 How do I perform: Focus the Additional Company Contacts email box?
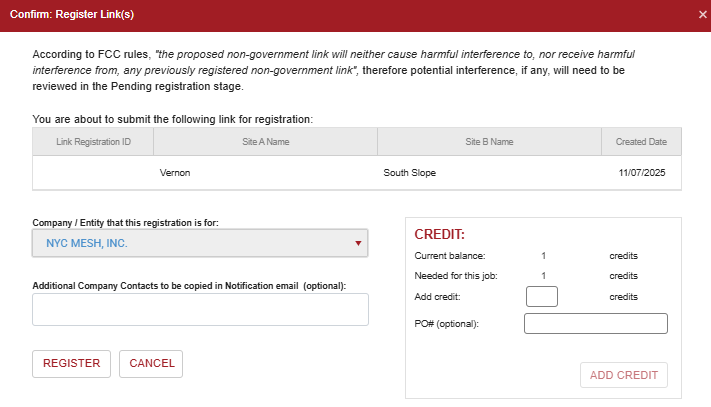point(200,310)
